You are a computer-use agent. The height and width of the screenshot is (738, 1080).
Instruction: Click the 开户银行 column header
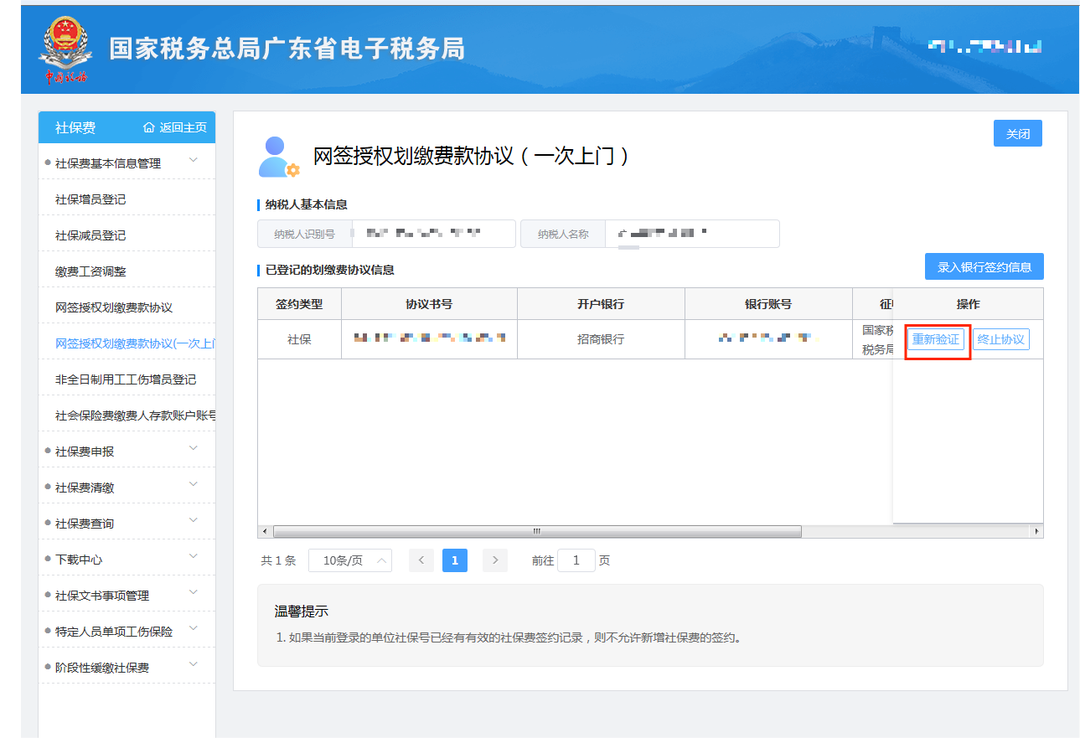(x=601, y=304)
